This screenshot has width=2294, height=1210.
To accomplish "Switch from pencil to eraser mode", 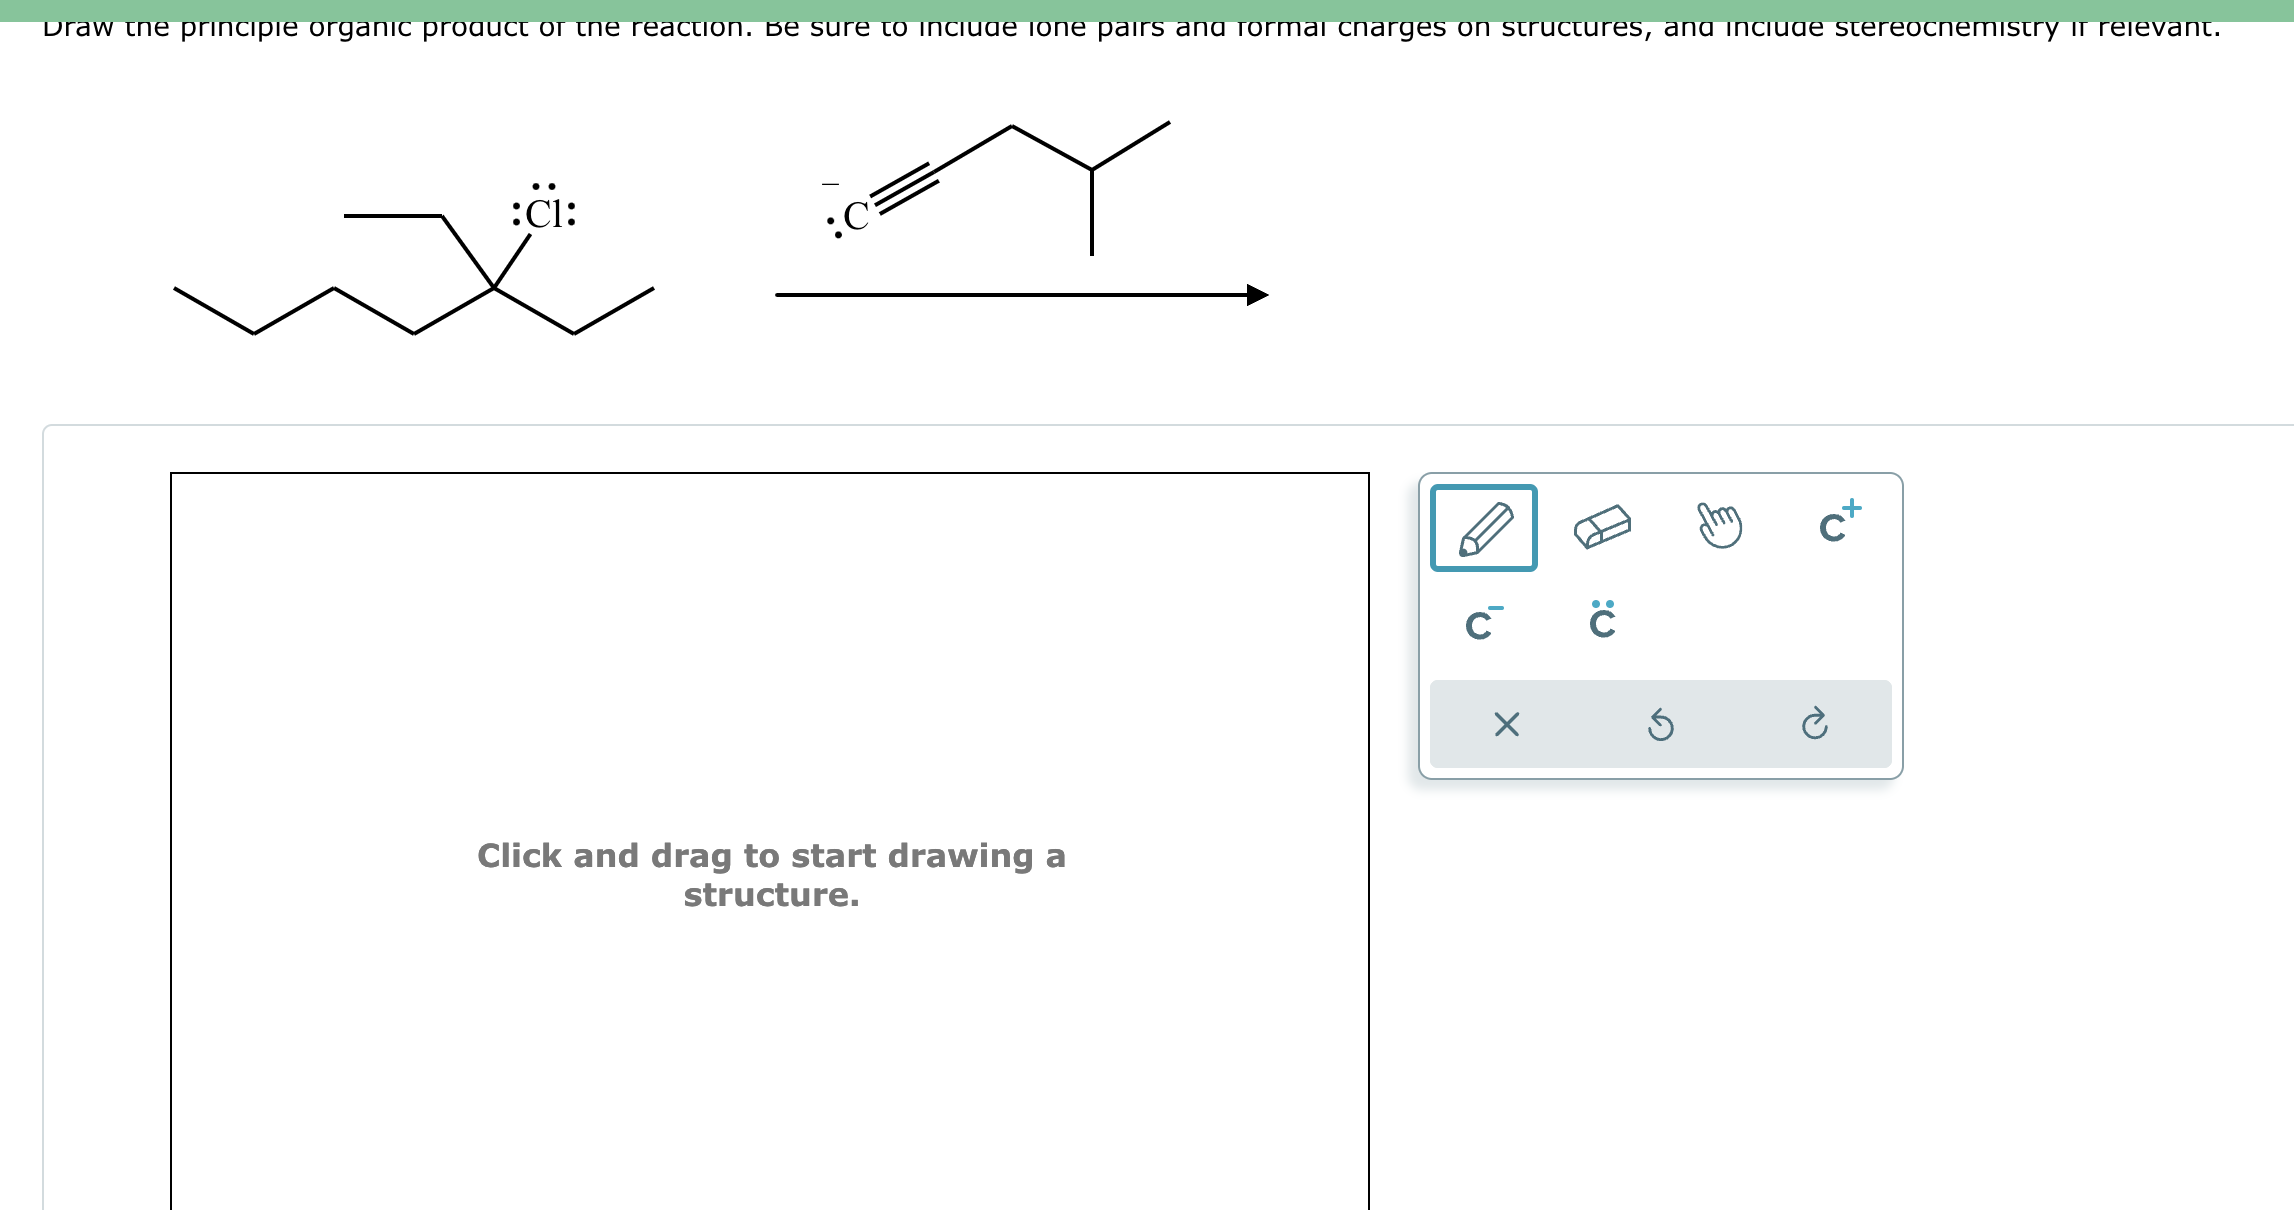I will [x=1602, y=528].
